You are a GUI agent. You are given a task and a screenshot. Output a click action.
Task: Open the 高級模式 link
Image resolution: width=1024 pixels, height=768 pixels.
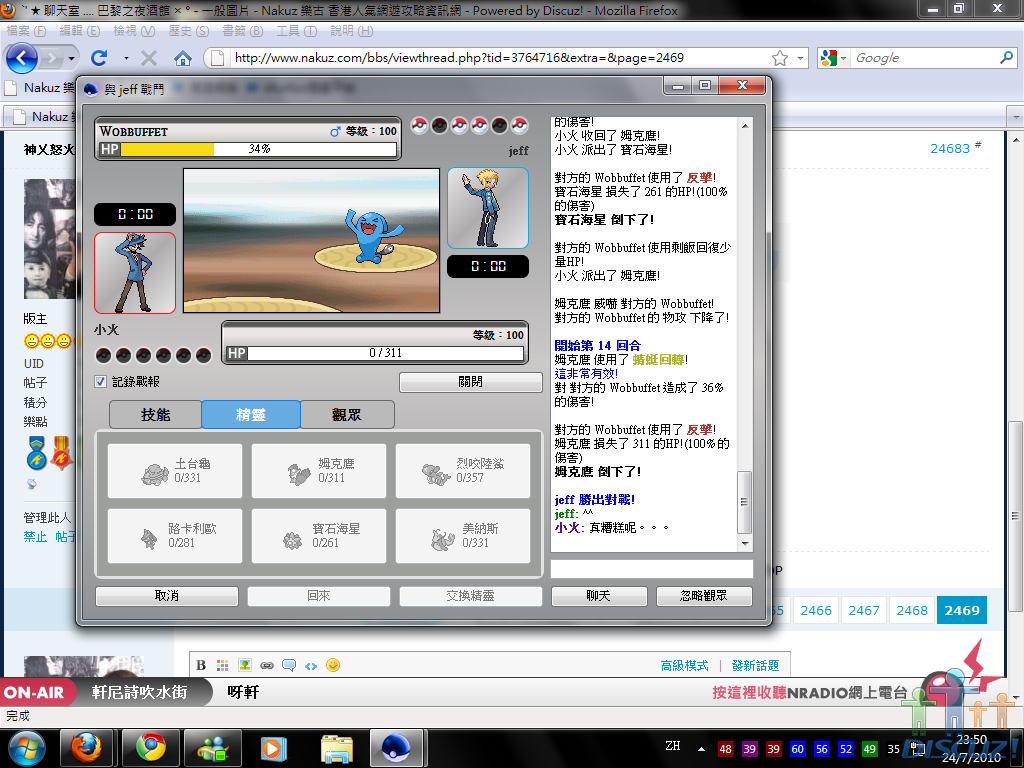pos(684,665)
